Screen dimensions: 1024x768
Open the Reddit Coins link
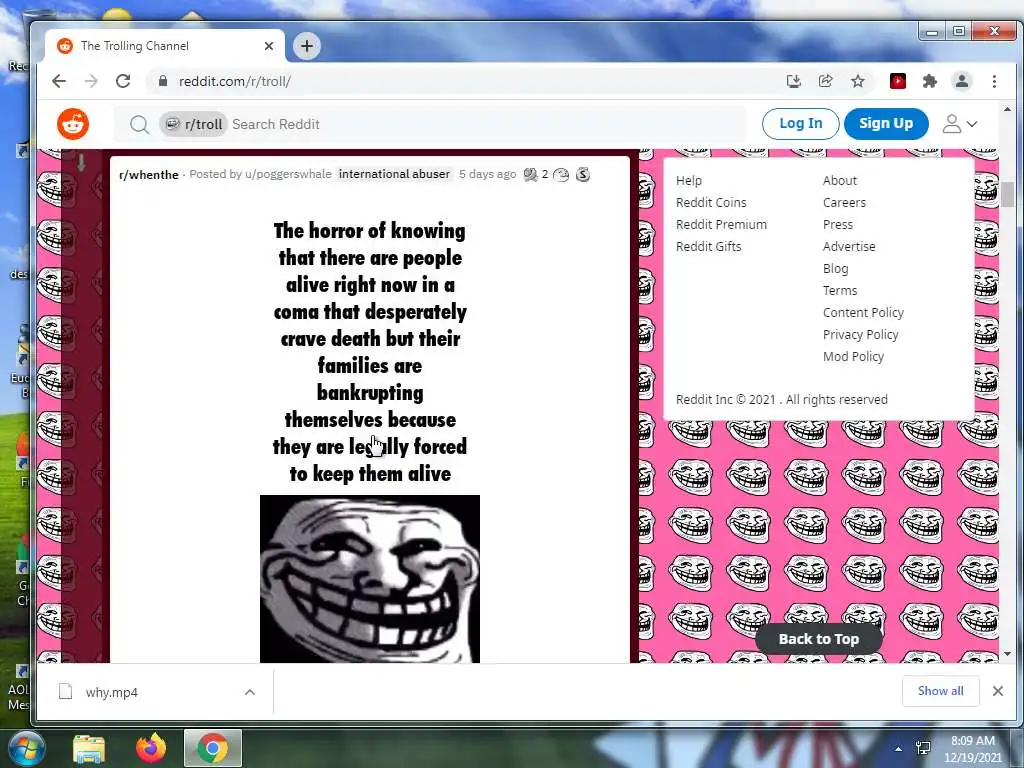pyautogui.click(x=711, y=202)
